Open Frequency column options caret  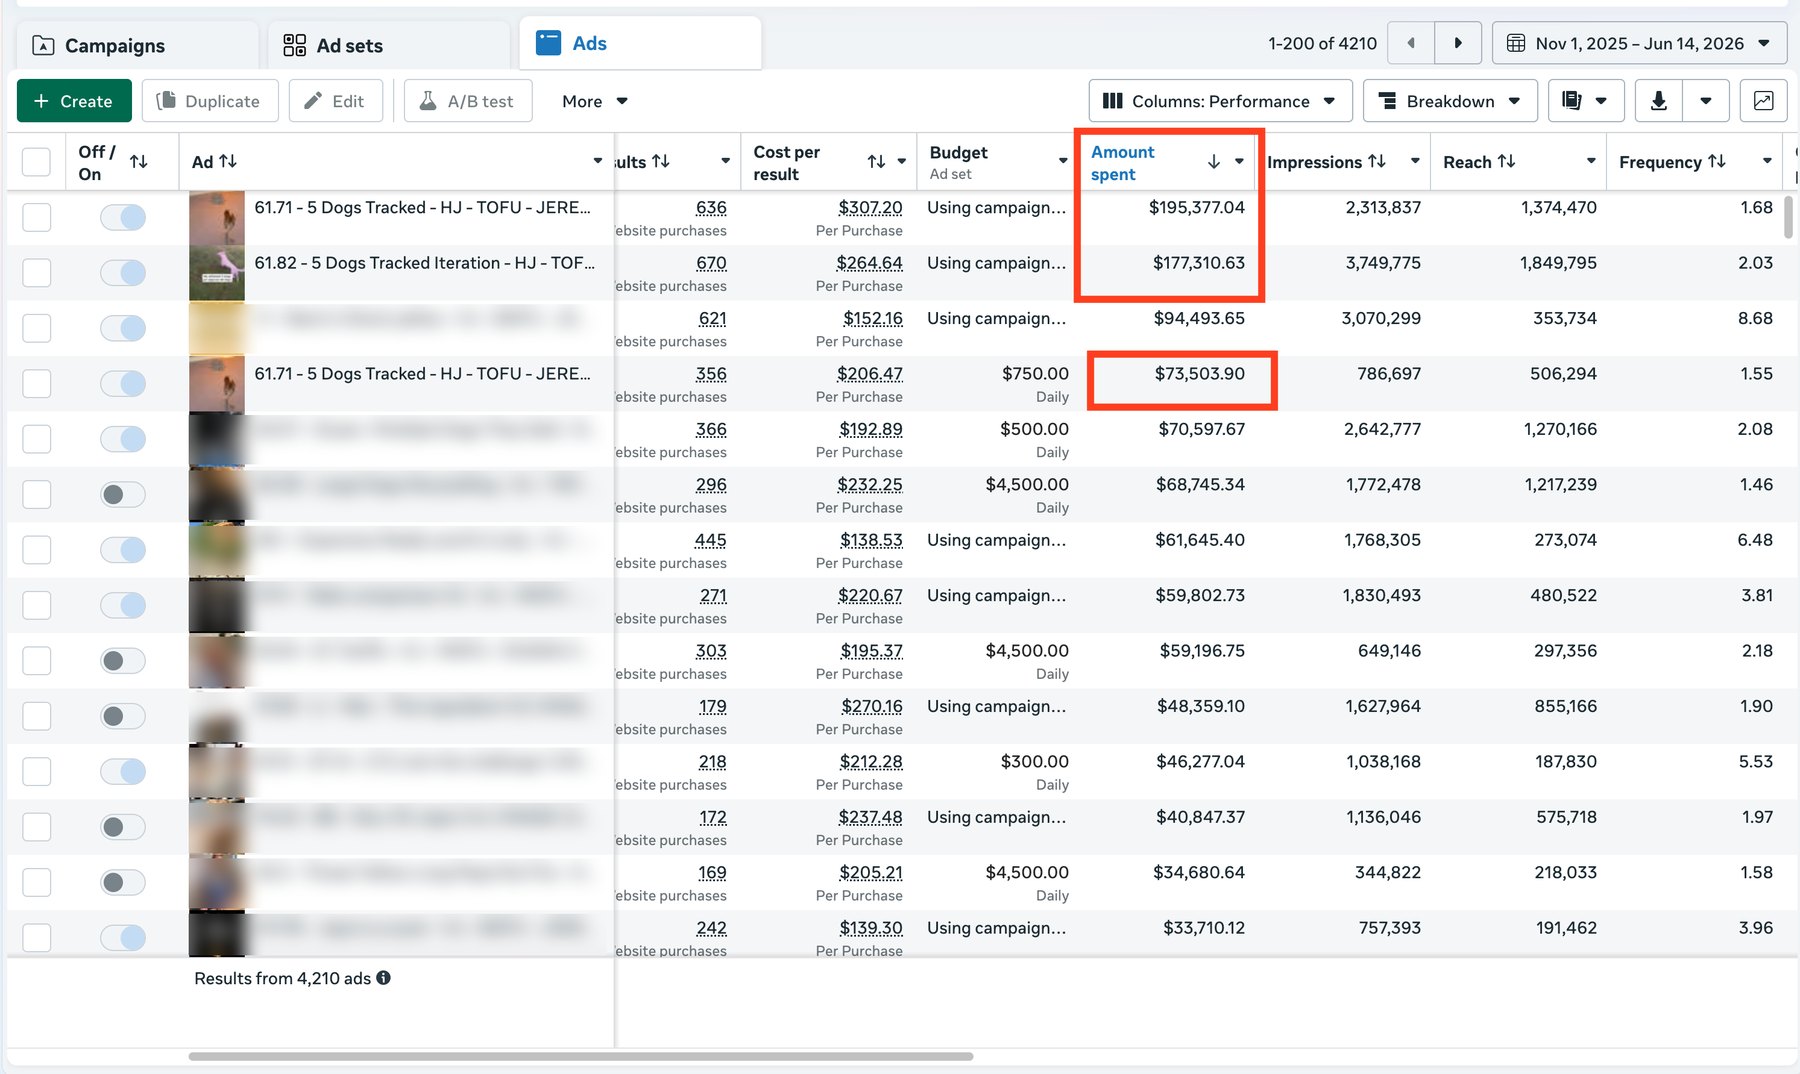(1767, 161)
